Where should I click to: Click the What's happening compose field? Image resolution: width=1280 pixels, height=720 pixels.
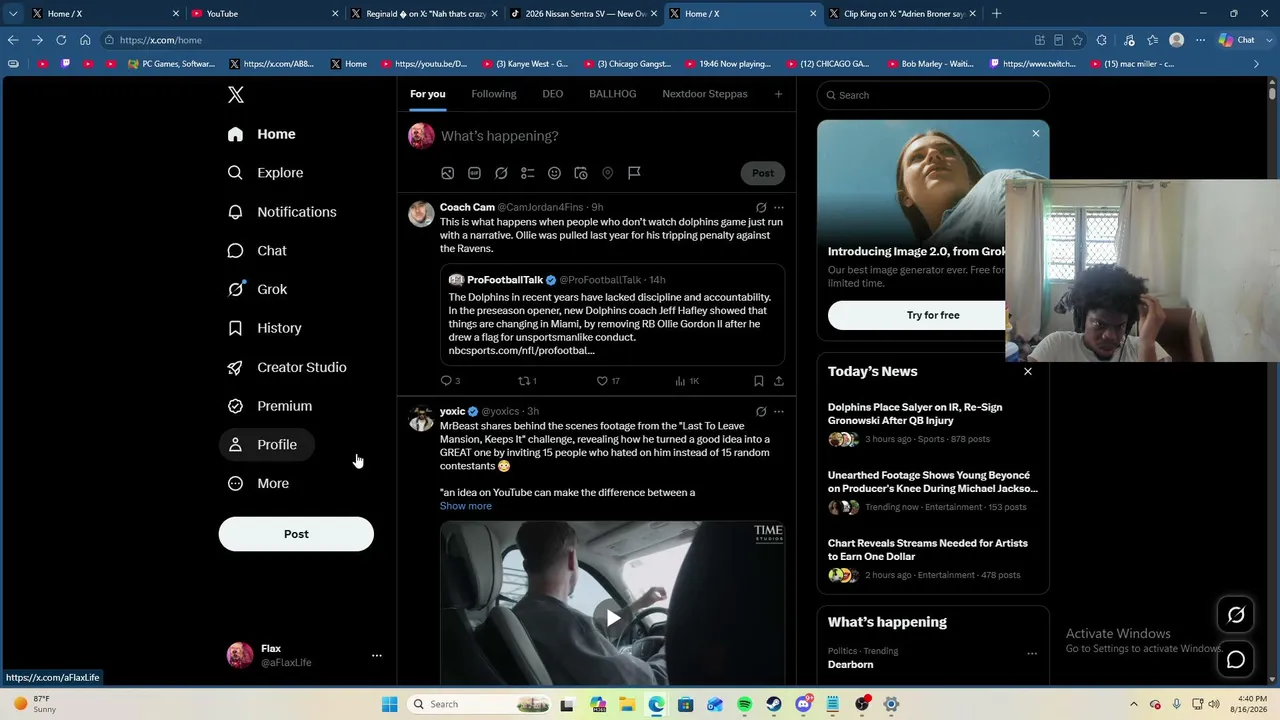pyautogui.click(x=610, y=136)
